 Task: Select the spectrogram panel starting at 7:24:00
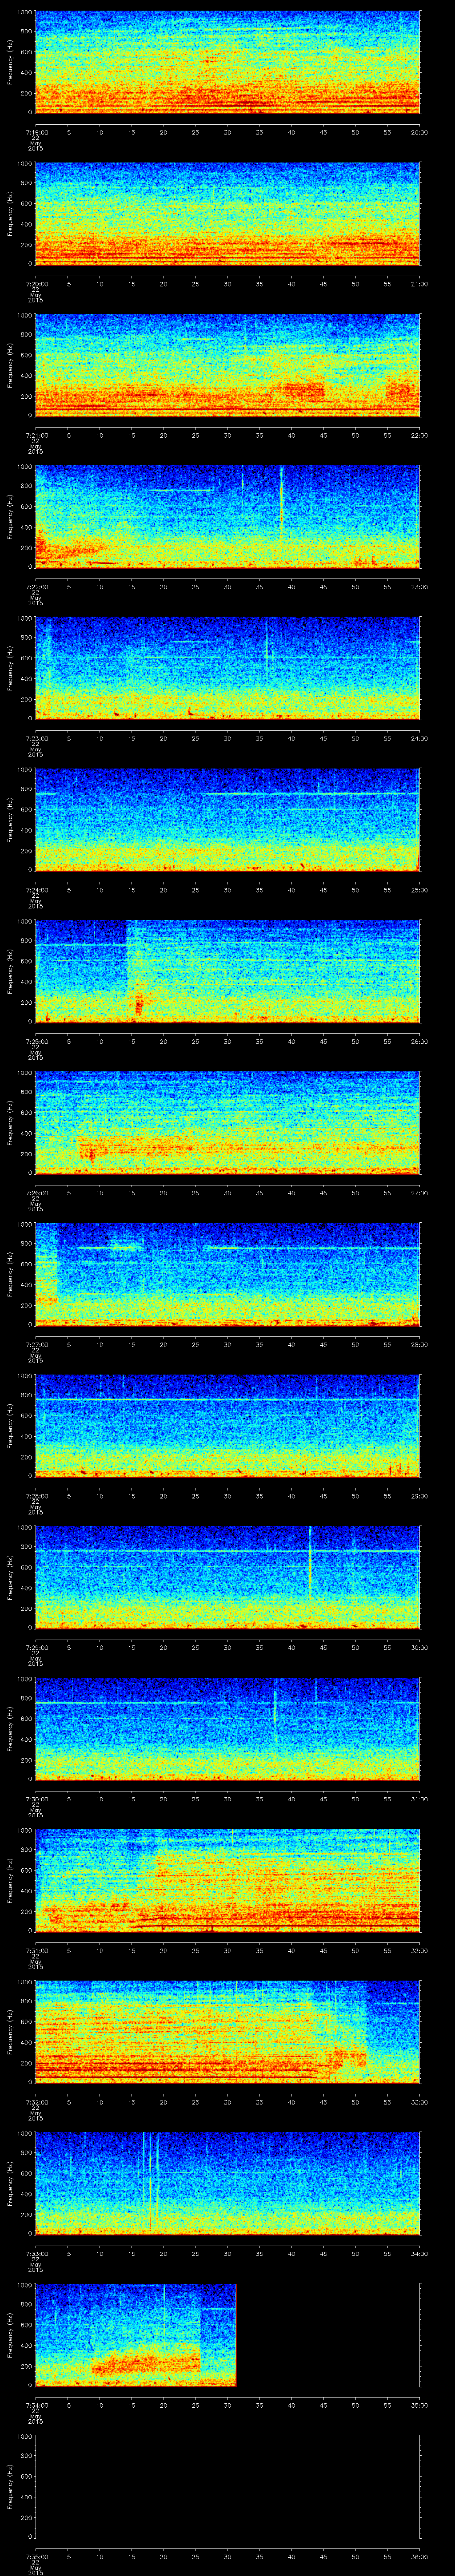coord(228,820)
